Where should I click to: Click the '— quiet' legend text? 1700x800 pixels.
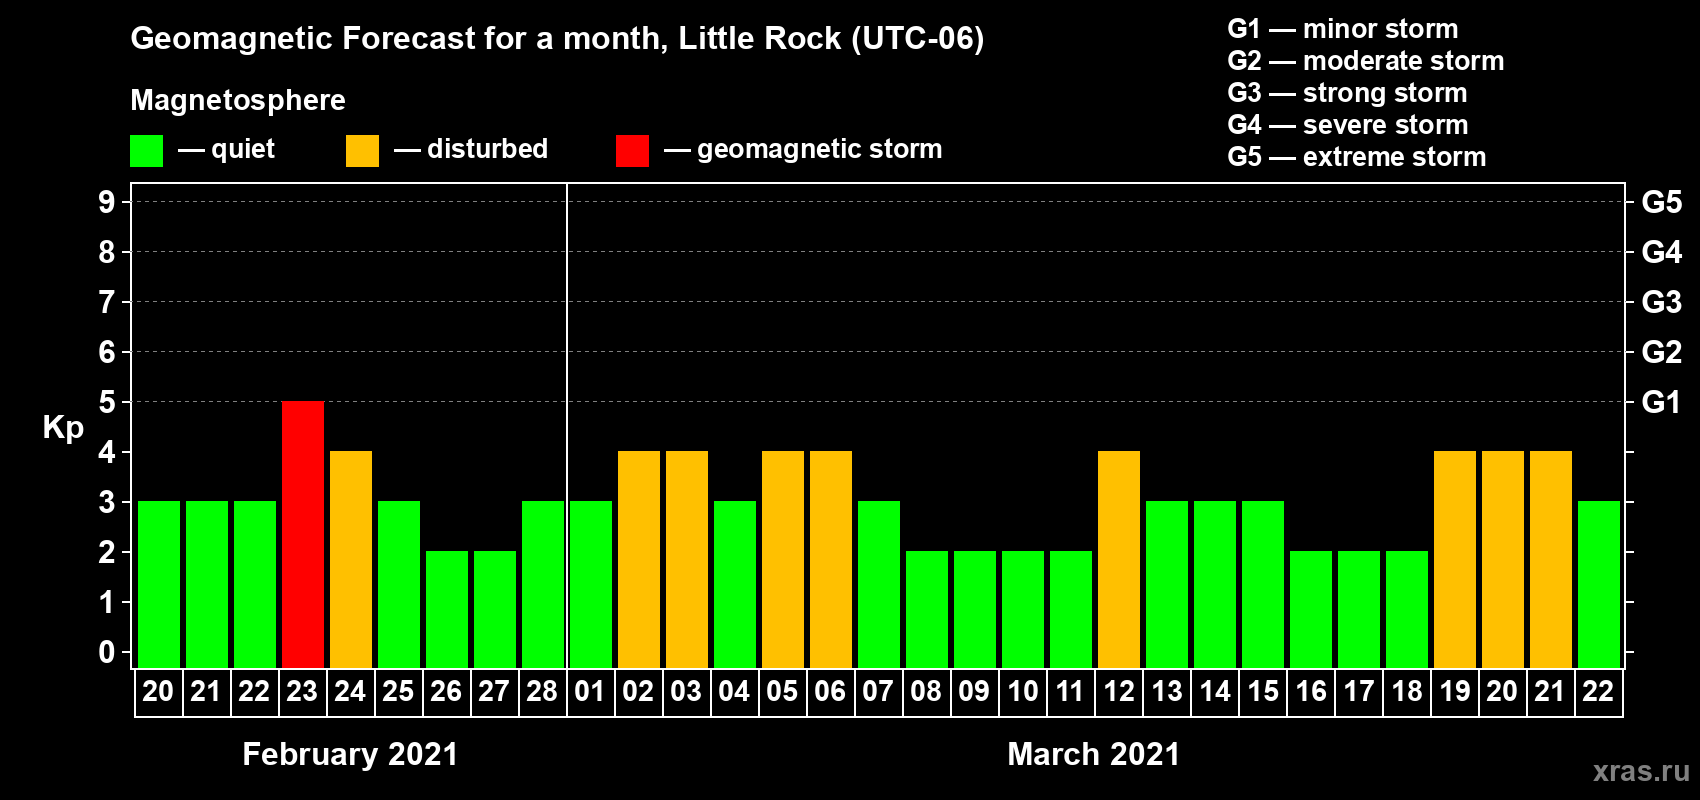tap(226, 150)
